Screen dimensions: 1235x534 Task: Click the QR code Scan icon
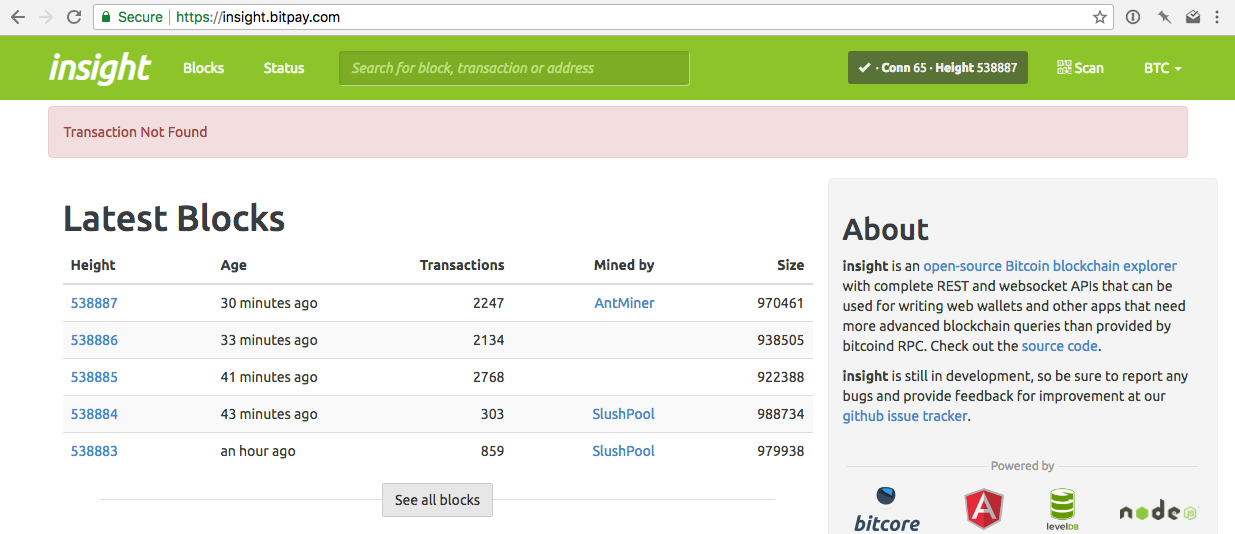pos(1064,67)
